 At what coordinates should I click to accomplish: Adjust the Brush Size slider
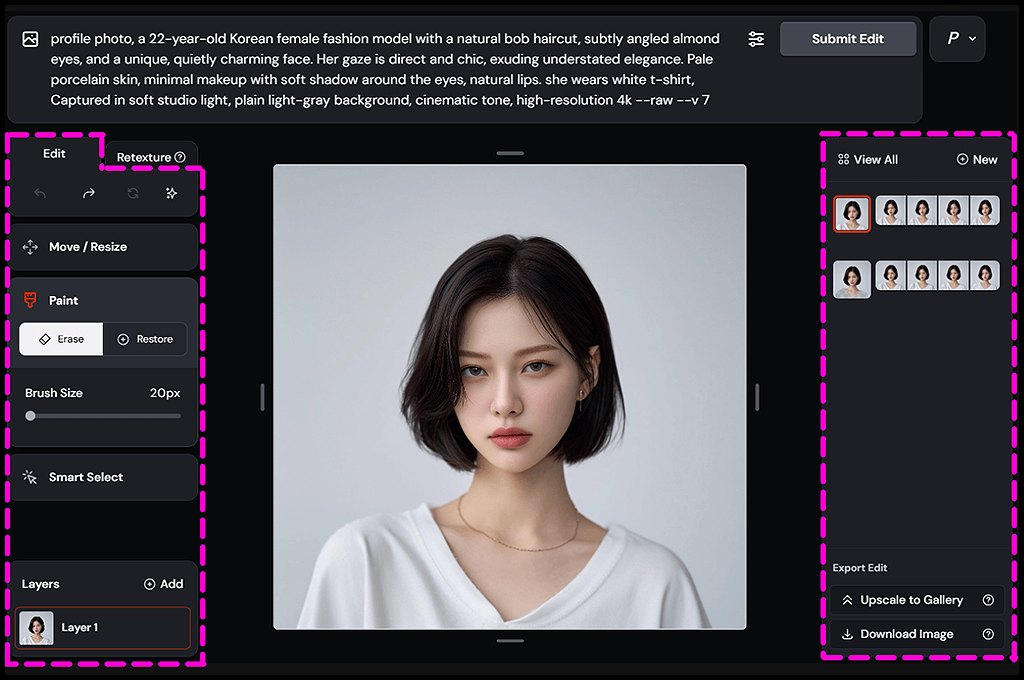tap(31, 415)
